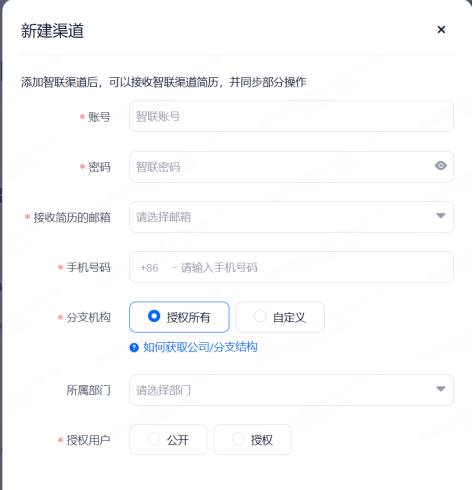Click the blue question mark help icon

tap(134, 348)
